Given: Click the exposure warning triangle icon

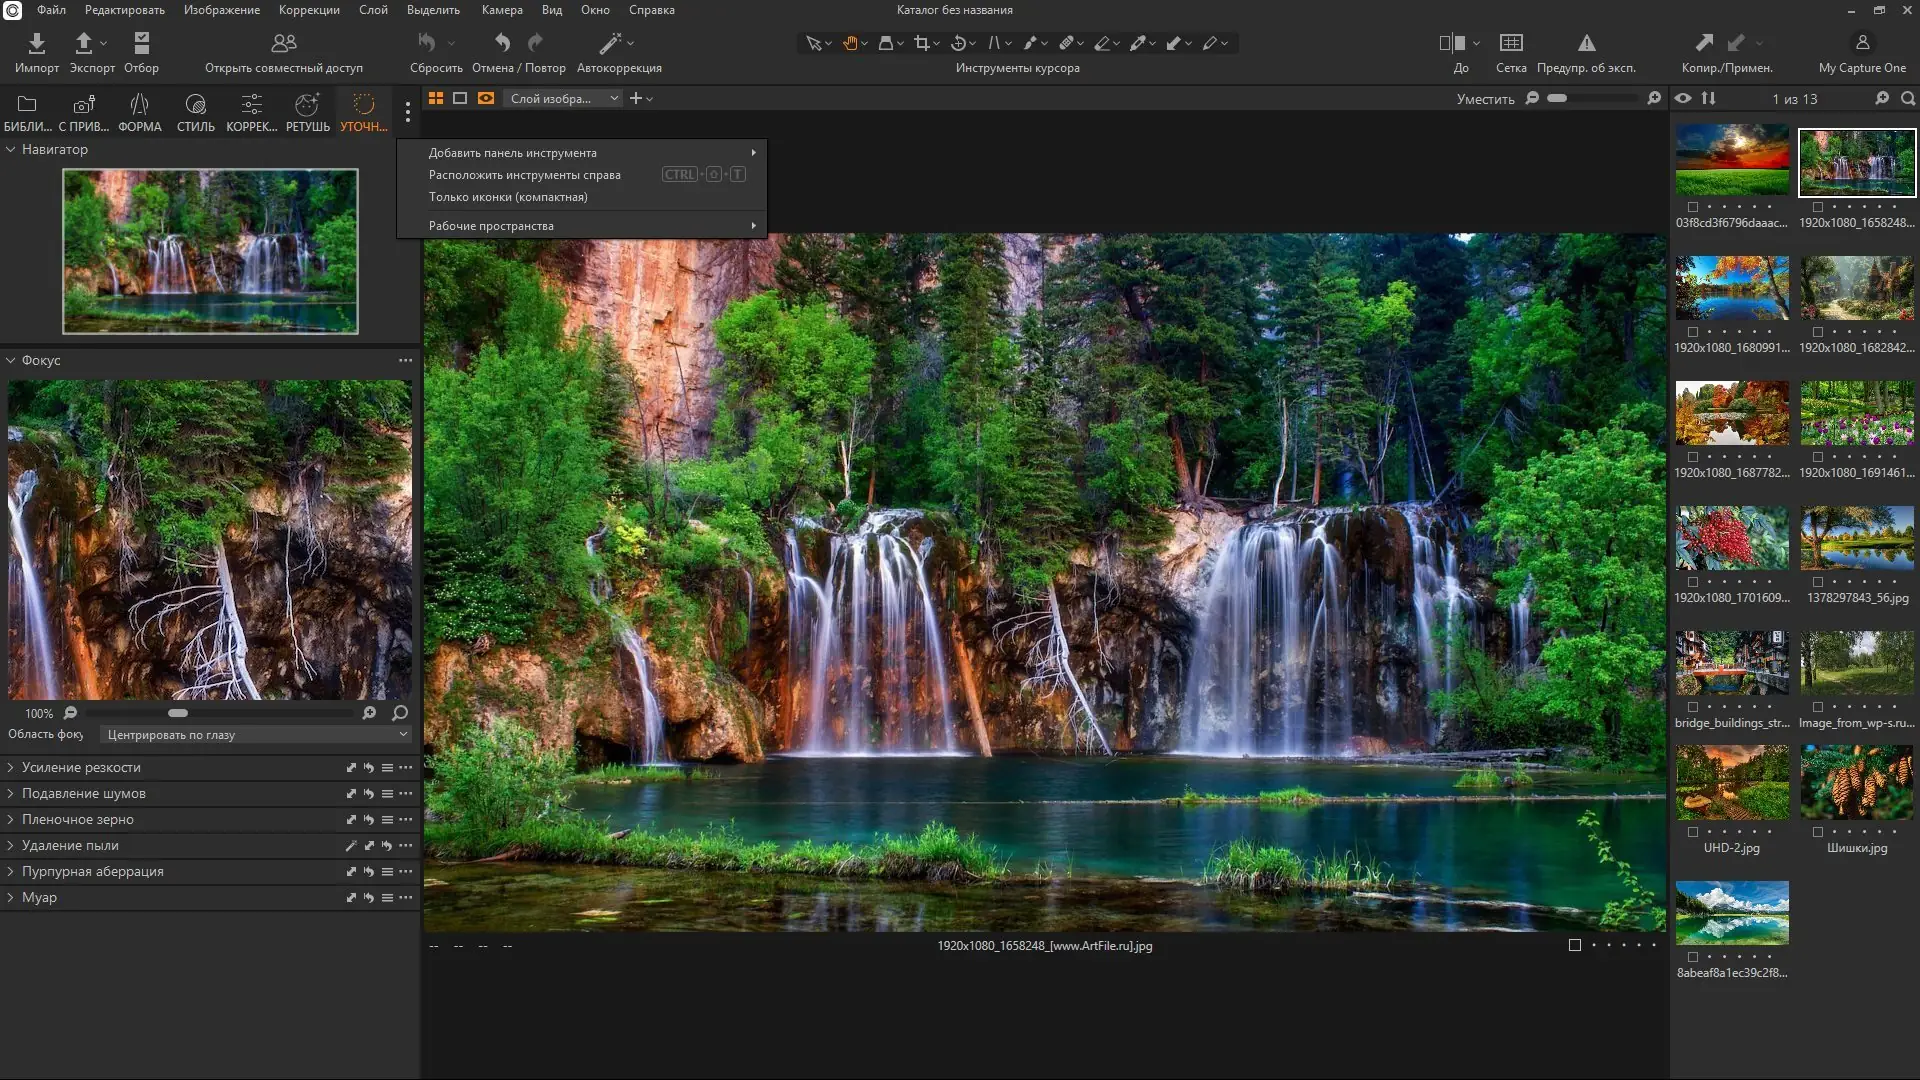Looking at the screenshot, I should [1586, 43].
